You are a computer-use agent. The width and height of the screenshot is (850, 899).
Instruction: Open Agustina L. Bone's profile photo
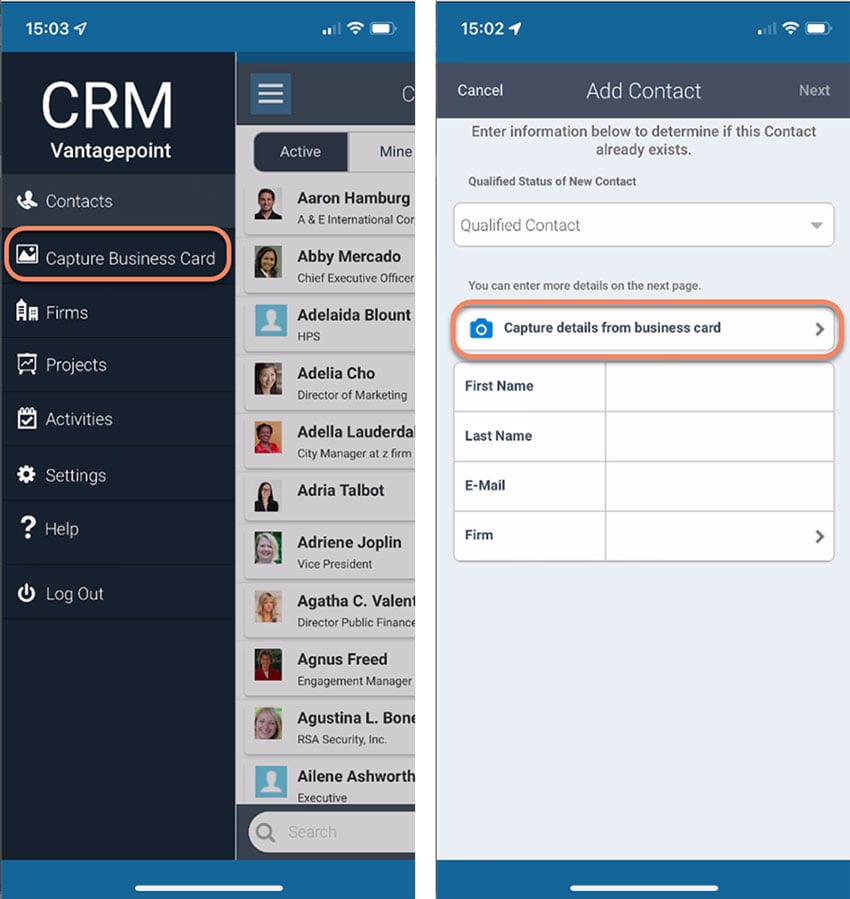coord(268,723)
